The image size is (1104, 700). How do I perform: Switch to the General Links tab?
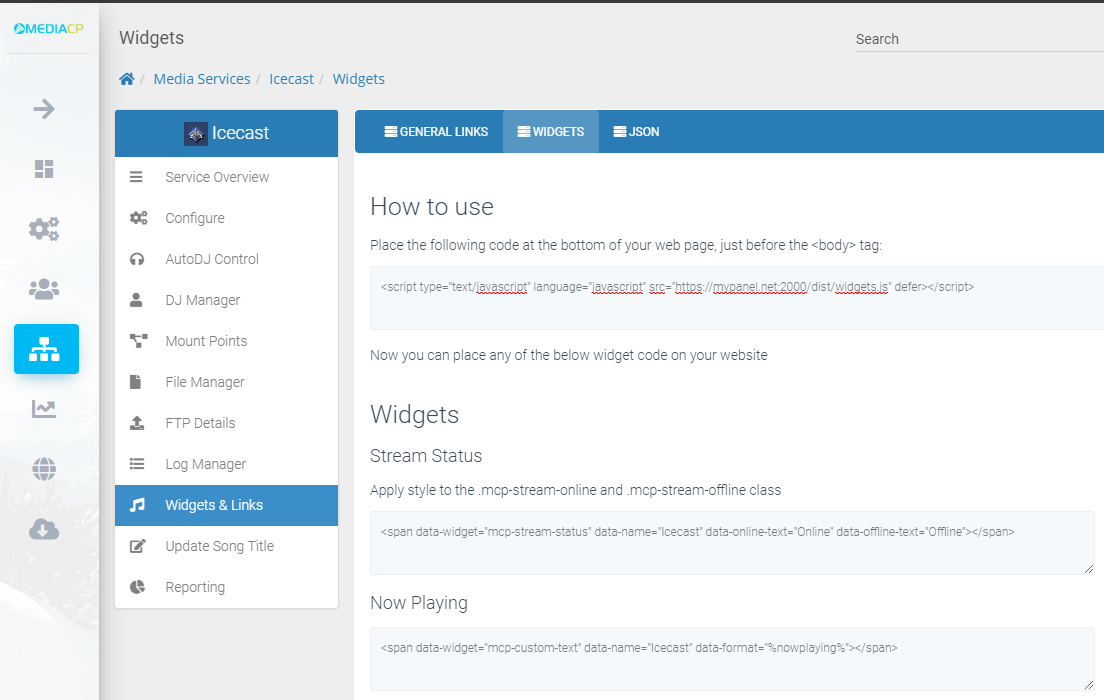click(x=436, y=132)
